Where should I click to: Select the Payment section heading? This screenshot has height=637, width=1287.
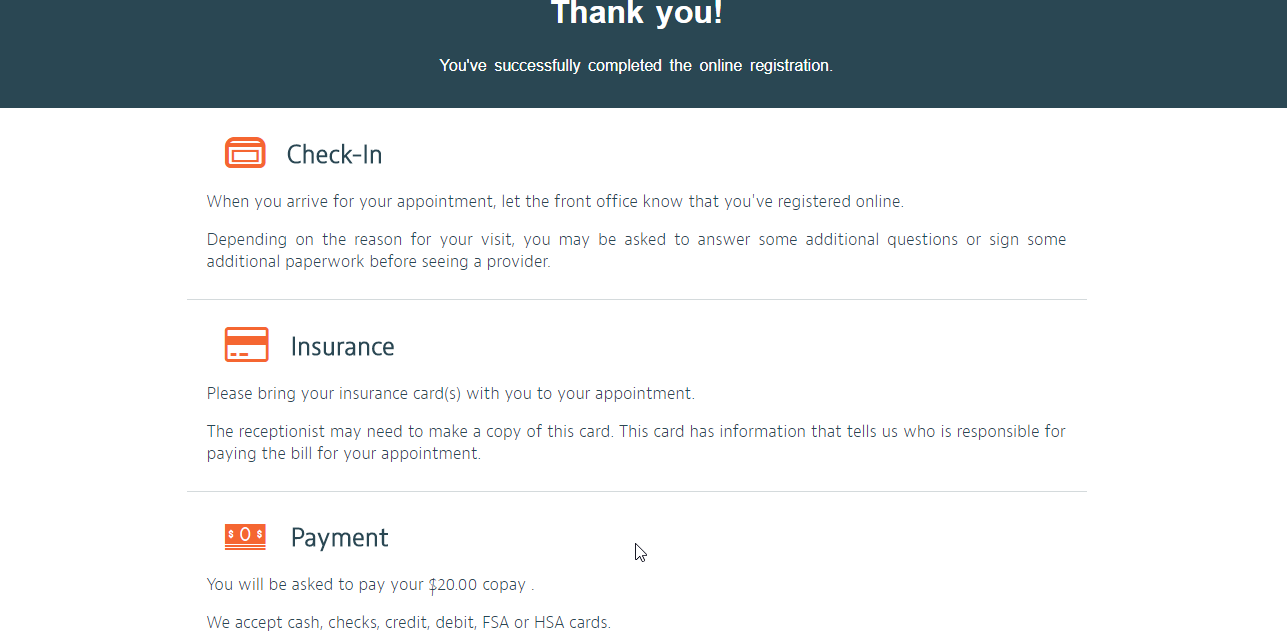[x=339, y=538]
